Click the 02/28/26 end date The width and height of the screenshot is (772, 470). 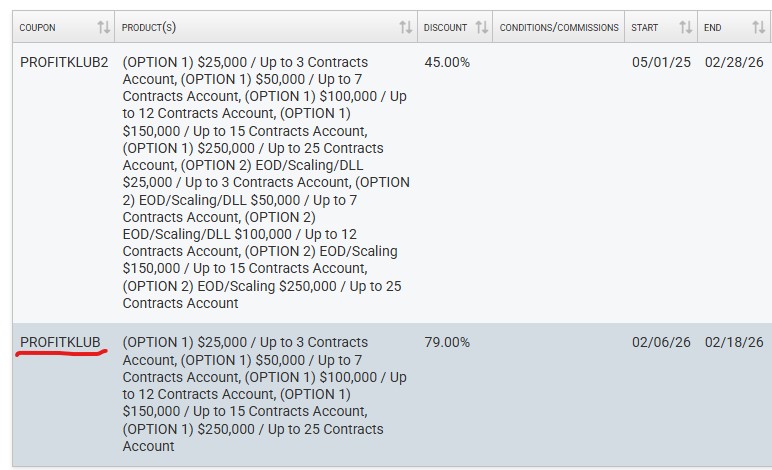pyautogui.click(x=734, y=62)
